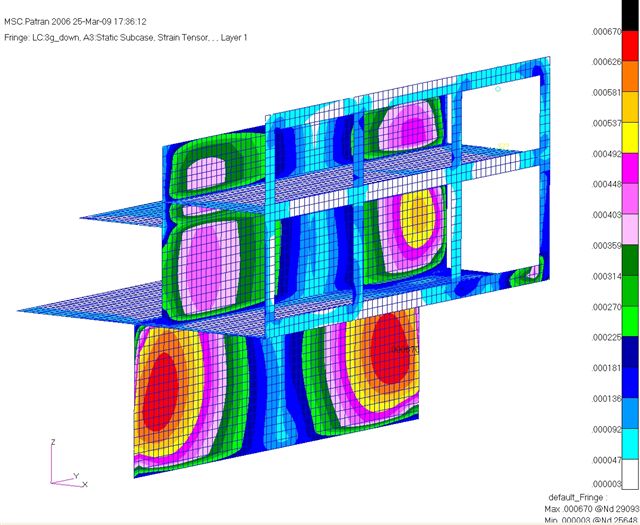Select the Max .000670 @Nd 29093 text
The image size is (640, 525).
coord(592,509)
